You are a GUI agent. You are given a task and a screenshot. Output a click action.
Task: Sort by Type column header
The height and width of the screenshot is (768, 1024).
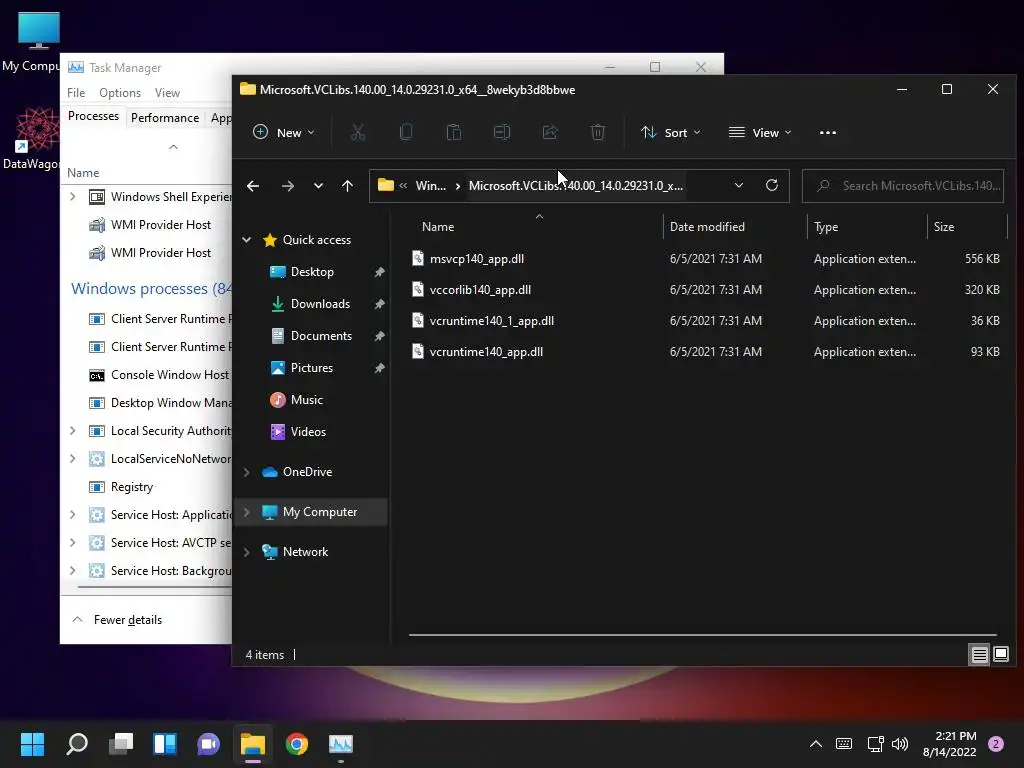pos(826,227)
